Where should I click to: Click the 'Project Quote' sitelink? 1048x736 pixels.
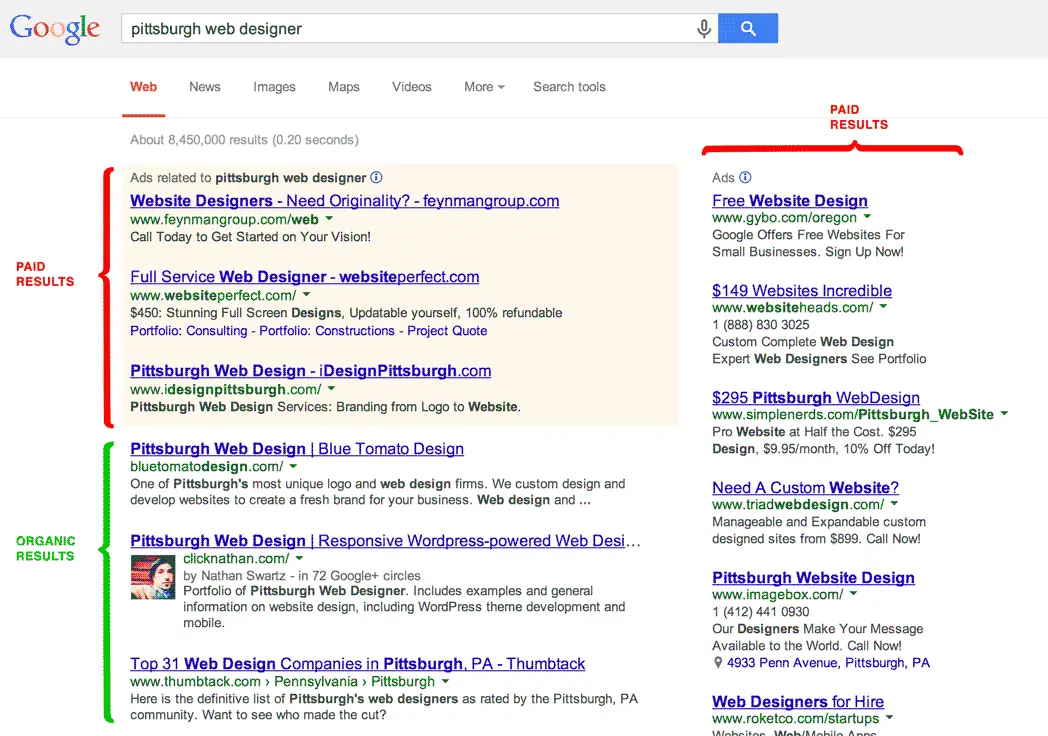(x=447, y=331)
